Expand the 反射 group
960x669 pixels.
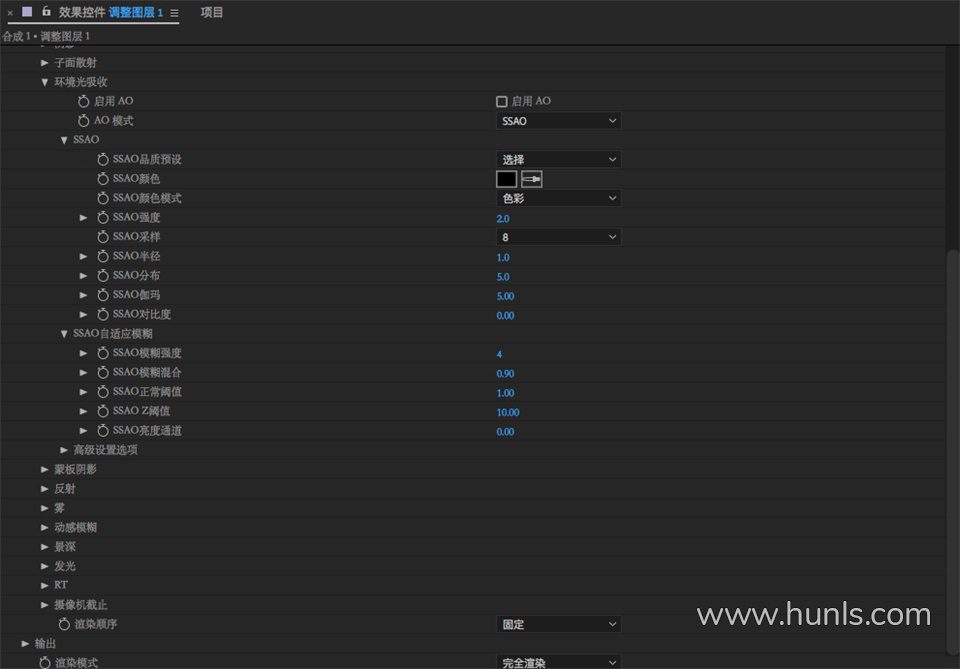pos(45,488)
